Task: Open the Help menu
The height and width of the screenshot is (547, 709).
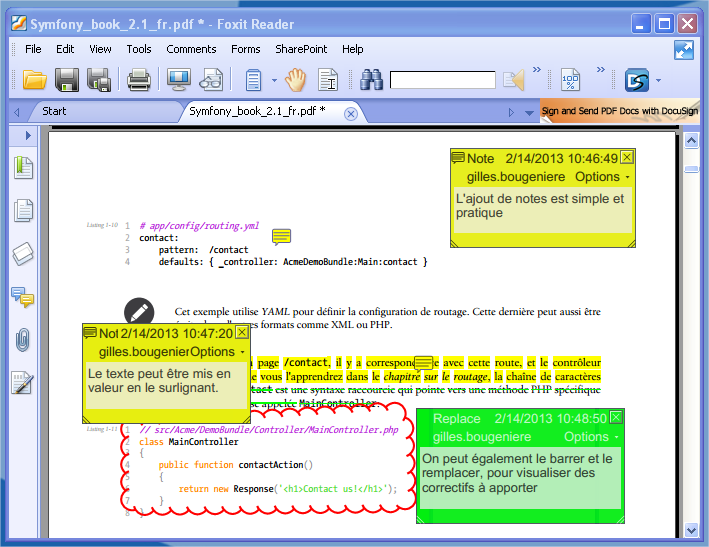Action: (353, 49)
